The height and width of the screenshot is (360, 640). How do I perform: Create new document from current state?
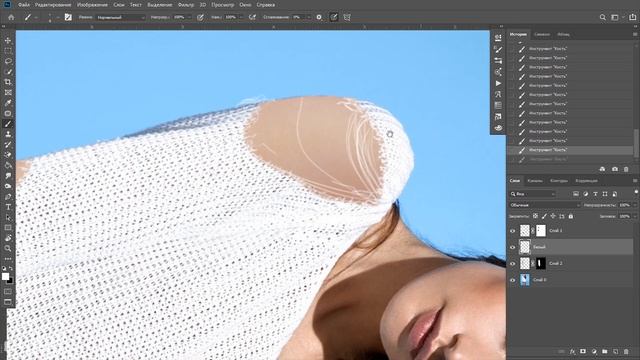602,169
